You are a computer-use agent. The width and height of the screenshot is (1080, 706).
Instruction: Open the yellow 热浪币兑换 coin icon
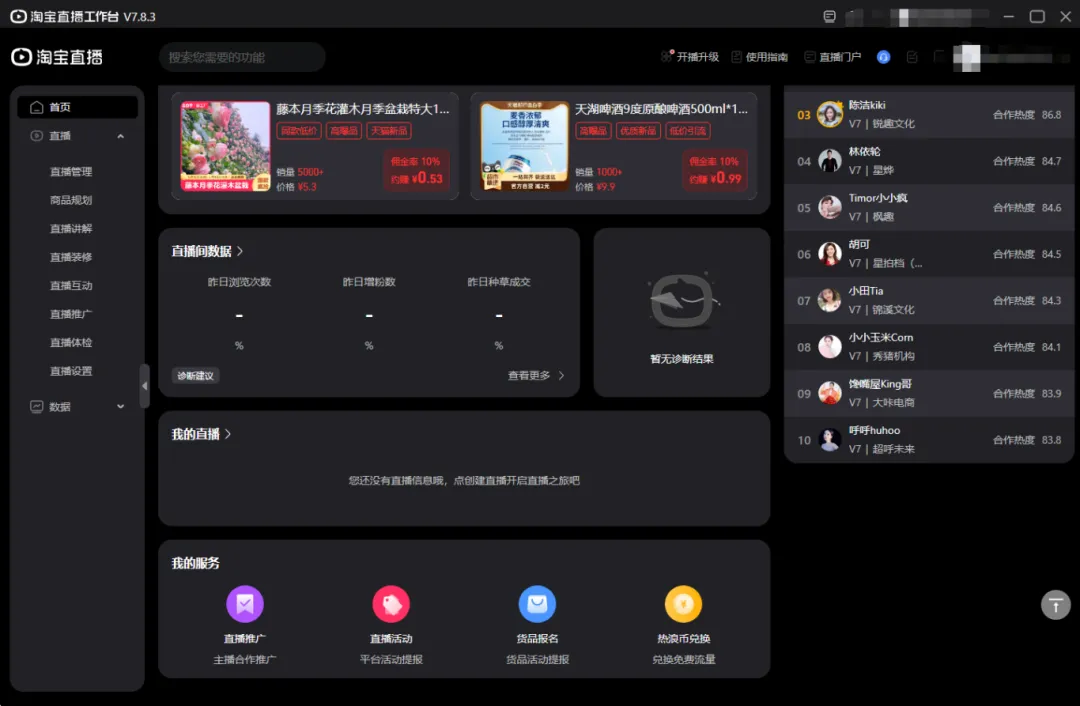click(x=683, y=604)
